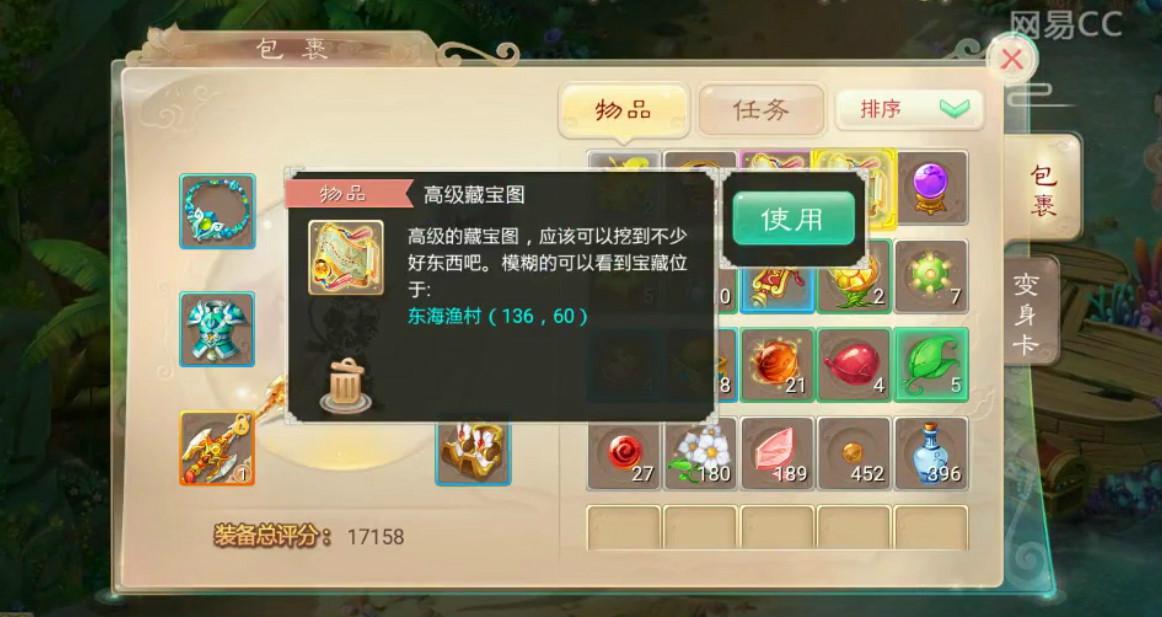
Task: Select the first empty inventory slot
Action: 624,528
